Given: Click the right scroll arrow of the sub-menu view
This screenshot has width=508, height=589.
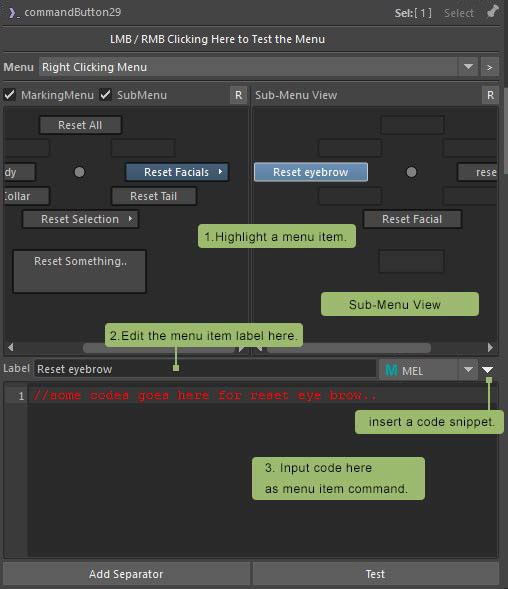Looking at the screenshot, I should coord(490,347).
